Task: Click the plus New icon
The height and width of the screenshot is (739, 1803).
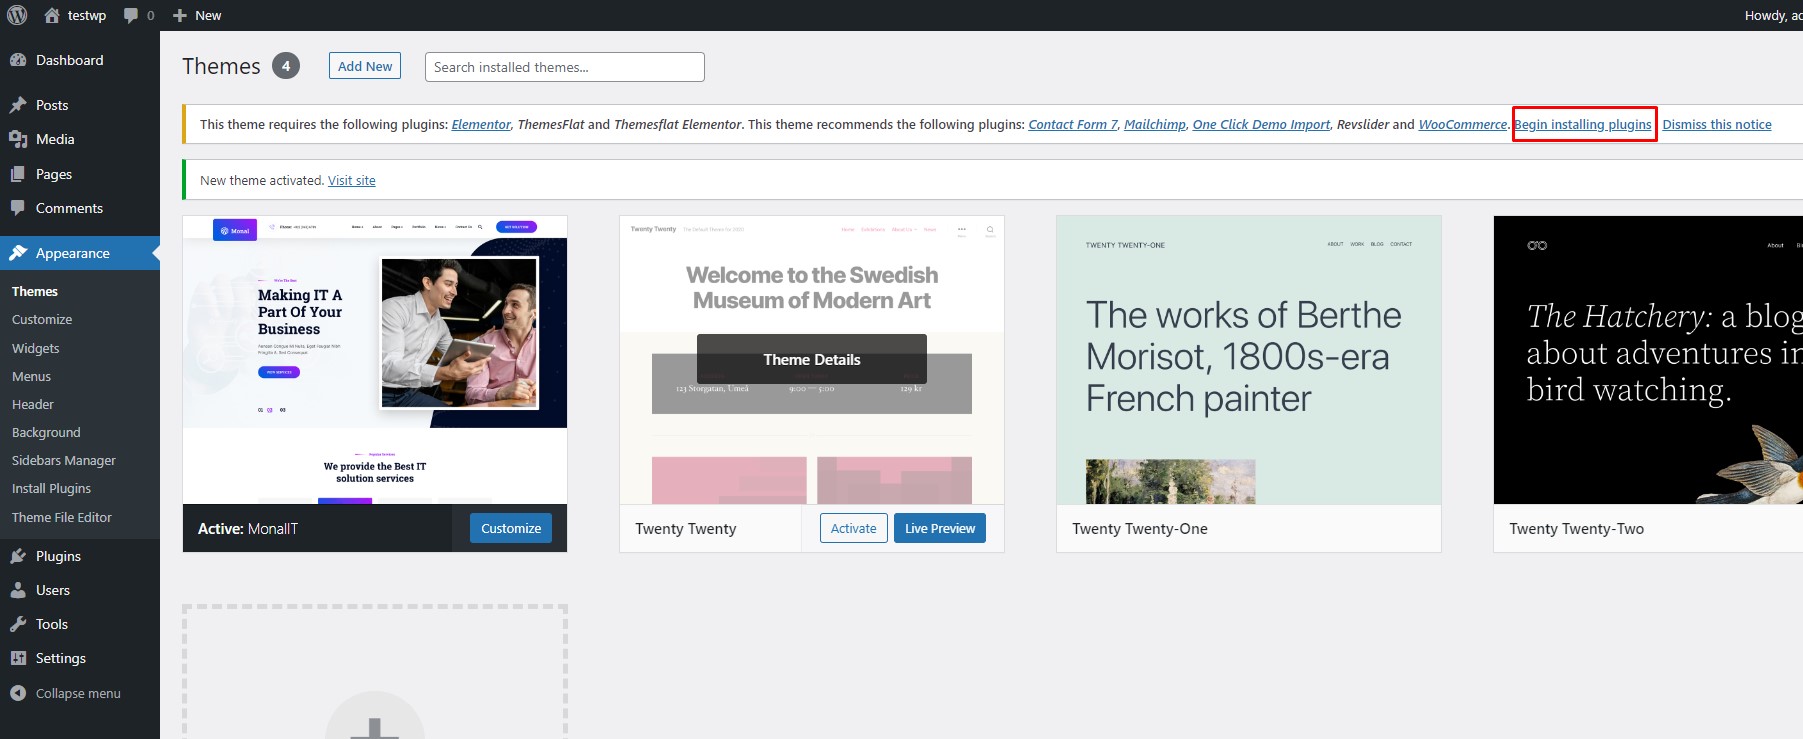Action: [180, 15]
